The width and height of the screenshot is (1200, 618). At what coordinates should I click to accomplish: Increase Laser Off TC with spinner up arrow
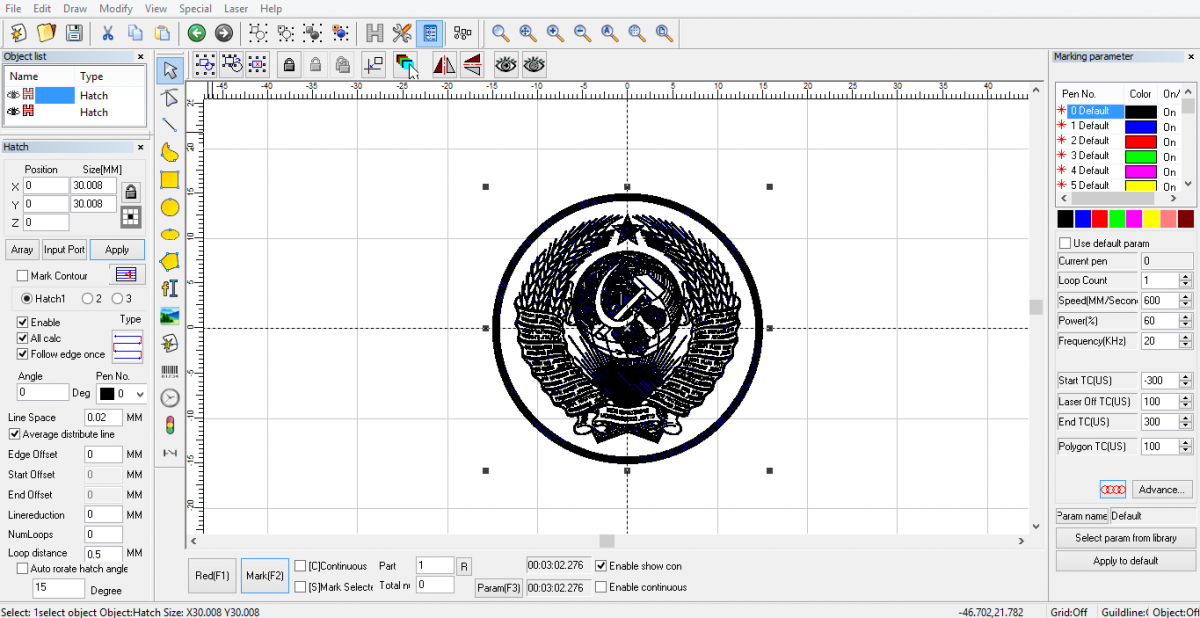point(1186,398)
